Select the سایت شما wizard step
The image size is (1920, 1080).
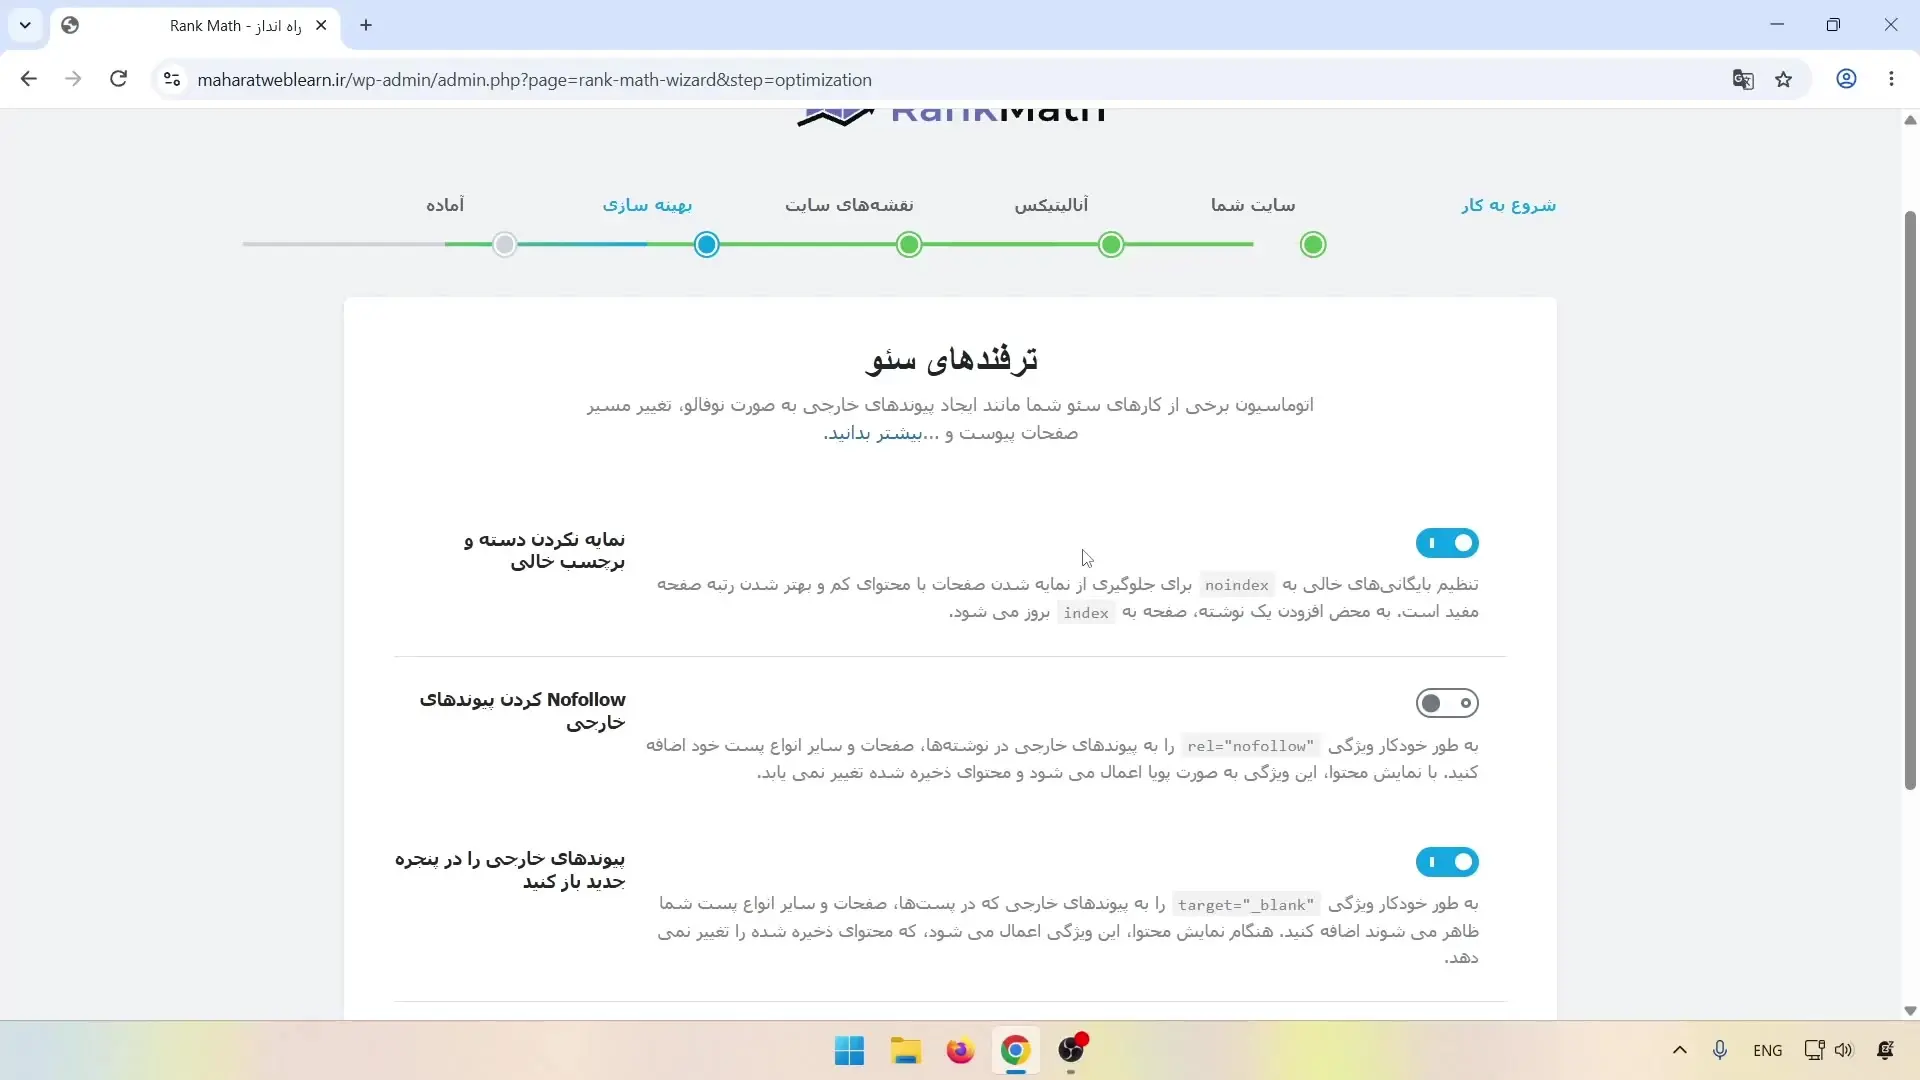[x=1253, y=205]
